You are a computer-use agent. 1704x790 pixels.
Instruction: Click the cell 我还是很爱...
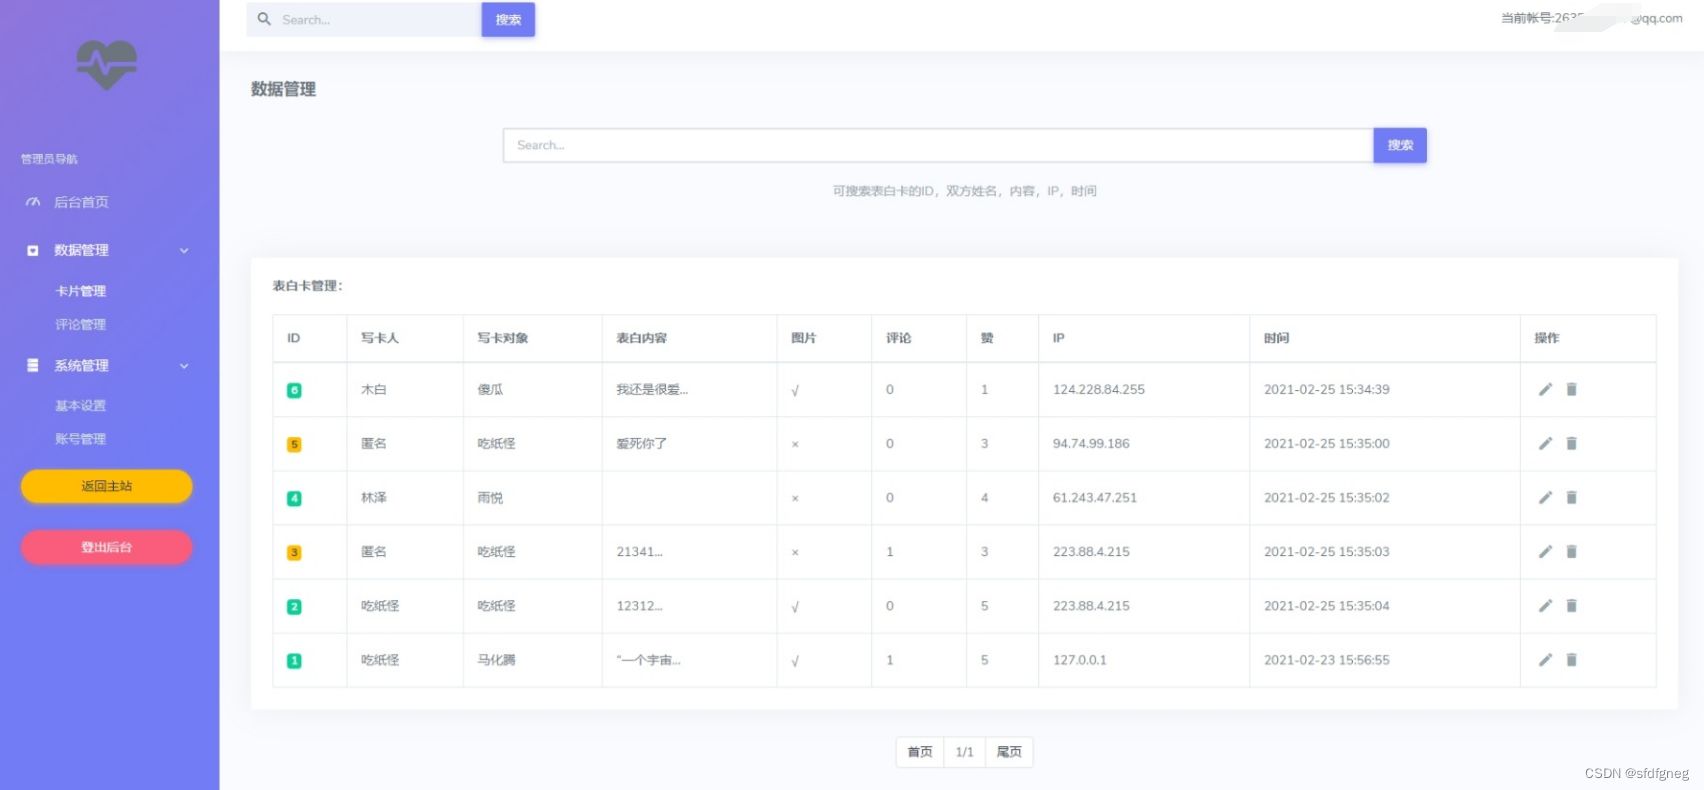click(652, 389)
